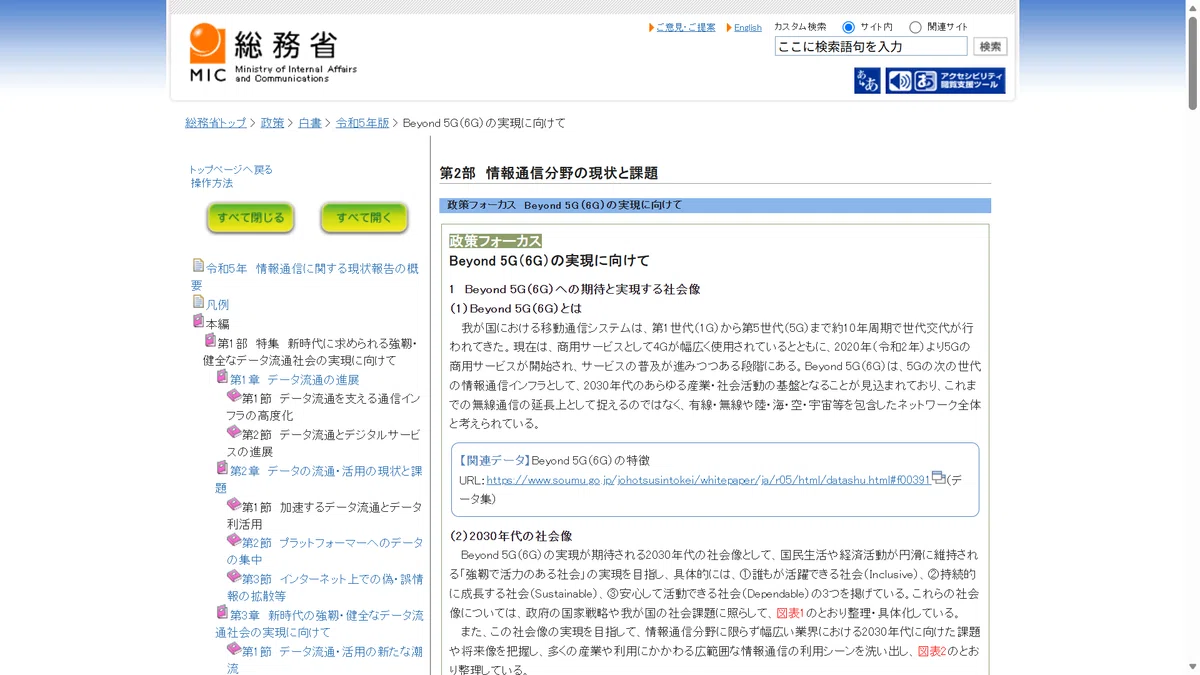Expand 第2章 データの流通・活用の現状と課題
Image resolution: width=1200 pixels, height=675 pixels.
(x=319, y=479)
